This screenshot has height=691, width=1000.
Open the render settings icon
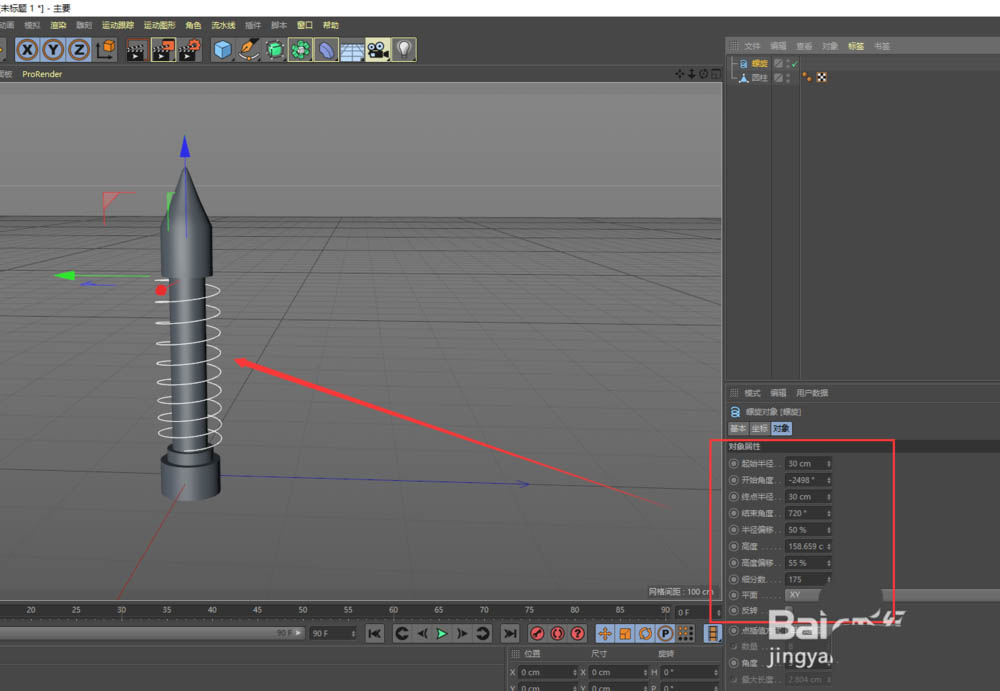pos(188,50)
